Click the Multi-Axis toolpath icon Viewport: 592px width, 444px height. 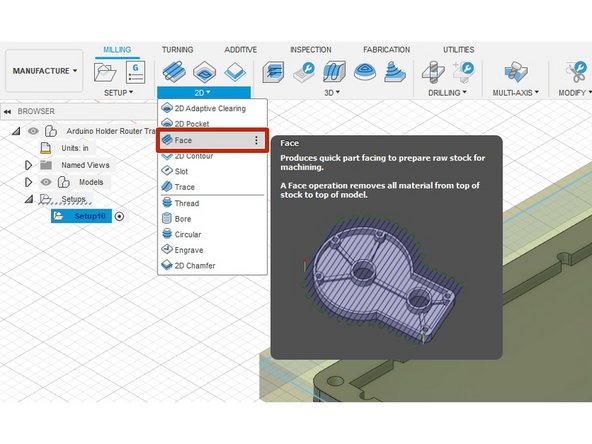[515, 72]
